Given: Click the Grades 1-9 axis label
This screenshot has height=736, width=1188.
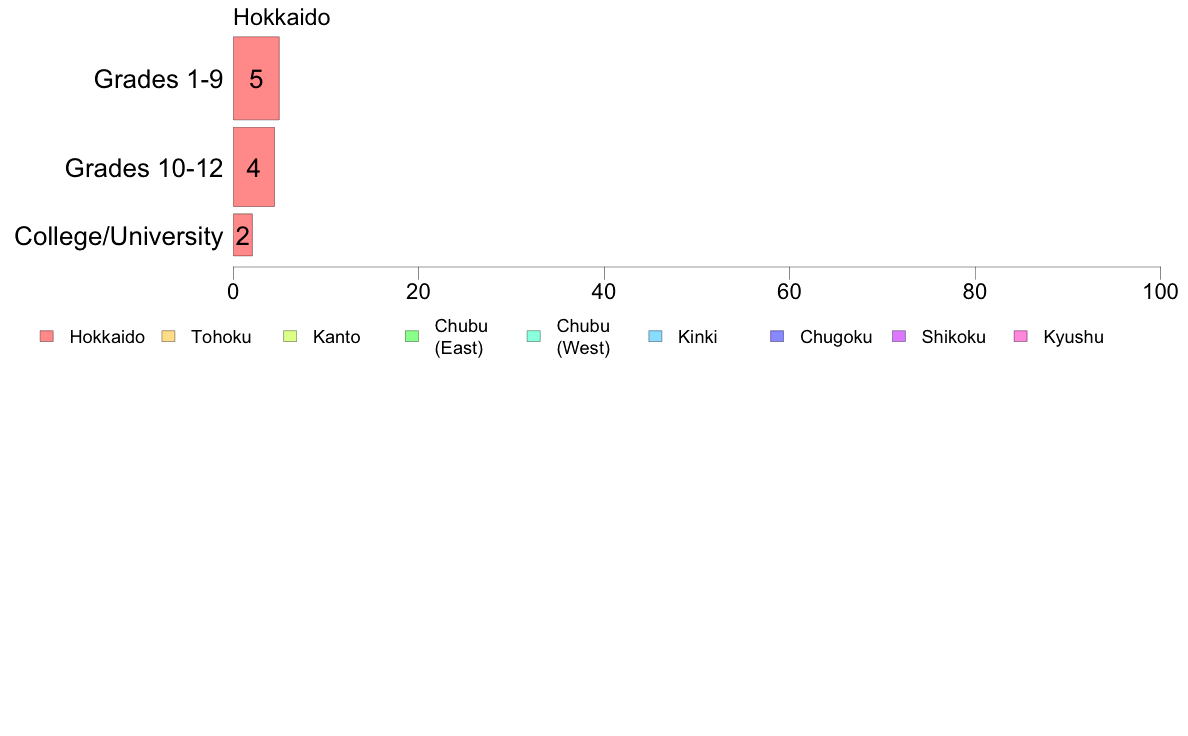Looking at the screenshot, I should [158, 79].
